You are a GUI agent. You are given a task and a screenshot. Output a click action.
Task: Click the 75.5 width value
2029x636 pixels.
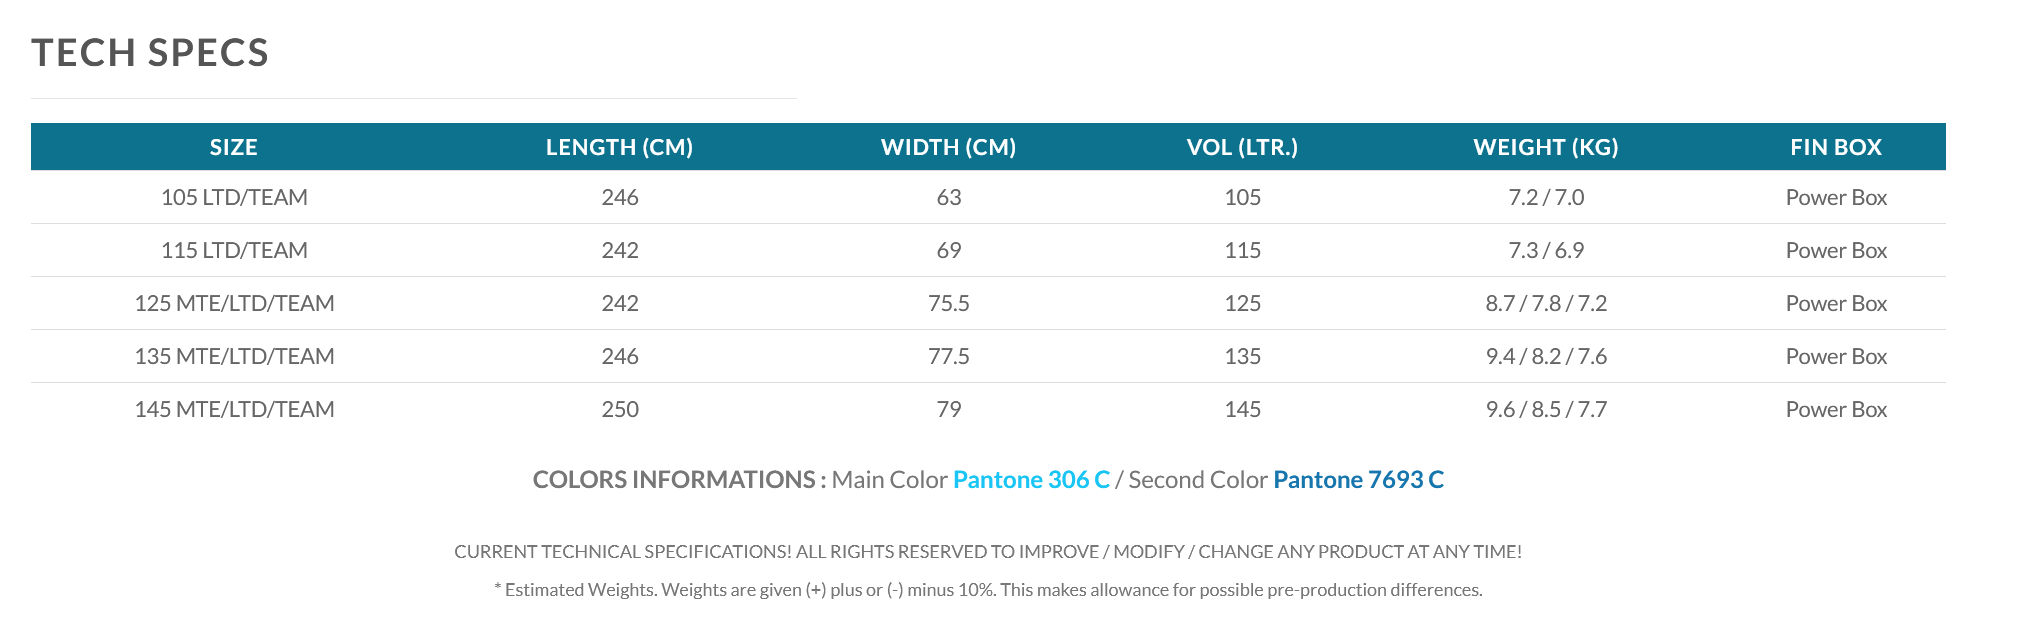pyautogui.click(x=948, y=303)
